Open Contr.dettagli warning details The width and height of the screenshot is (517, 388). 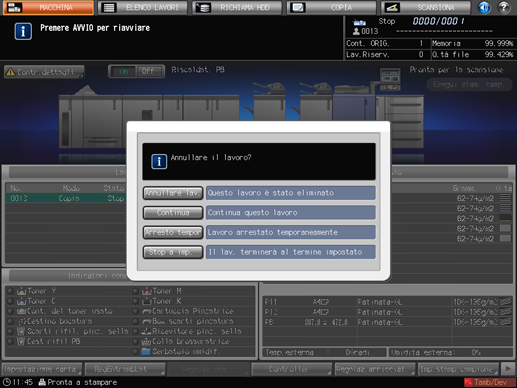(44, 72)
